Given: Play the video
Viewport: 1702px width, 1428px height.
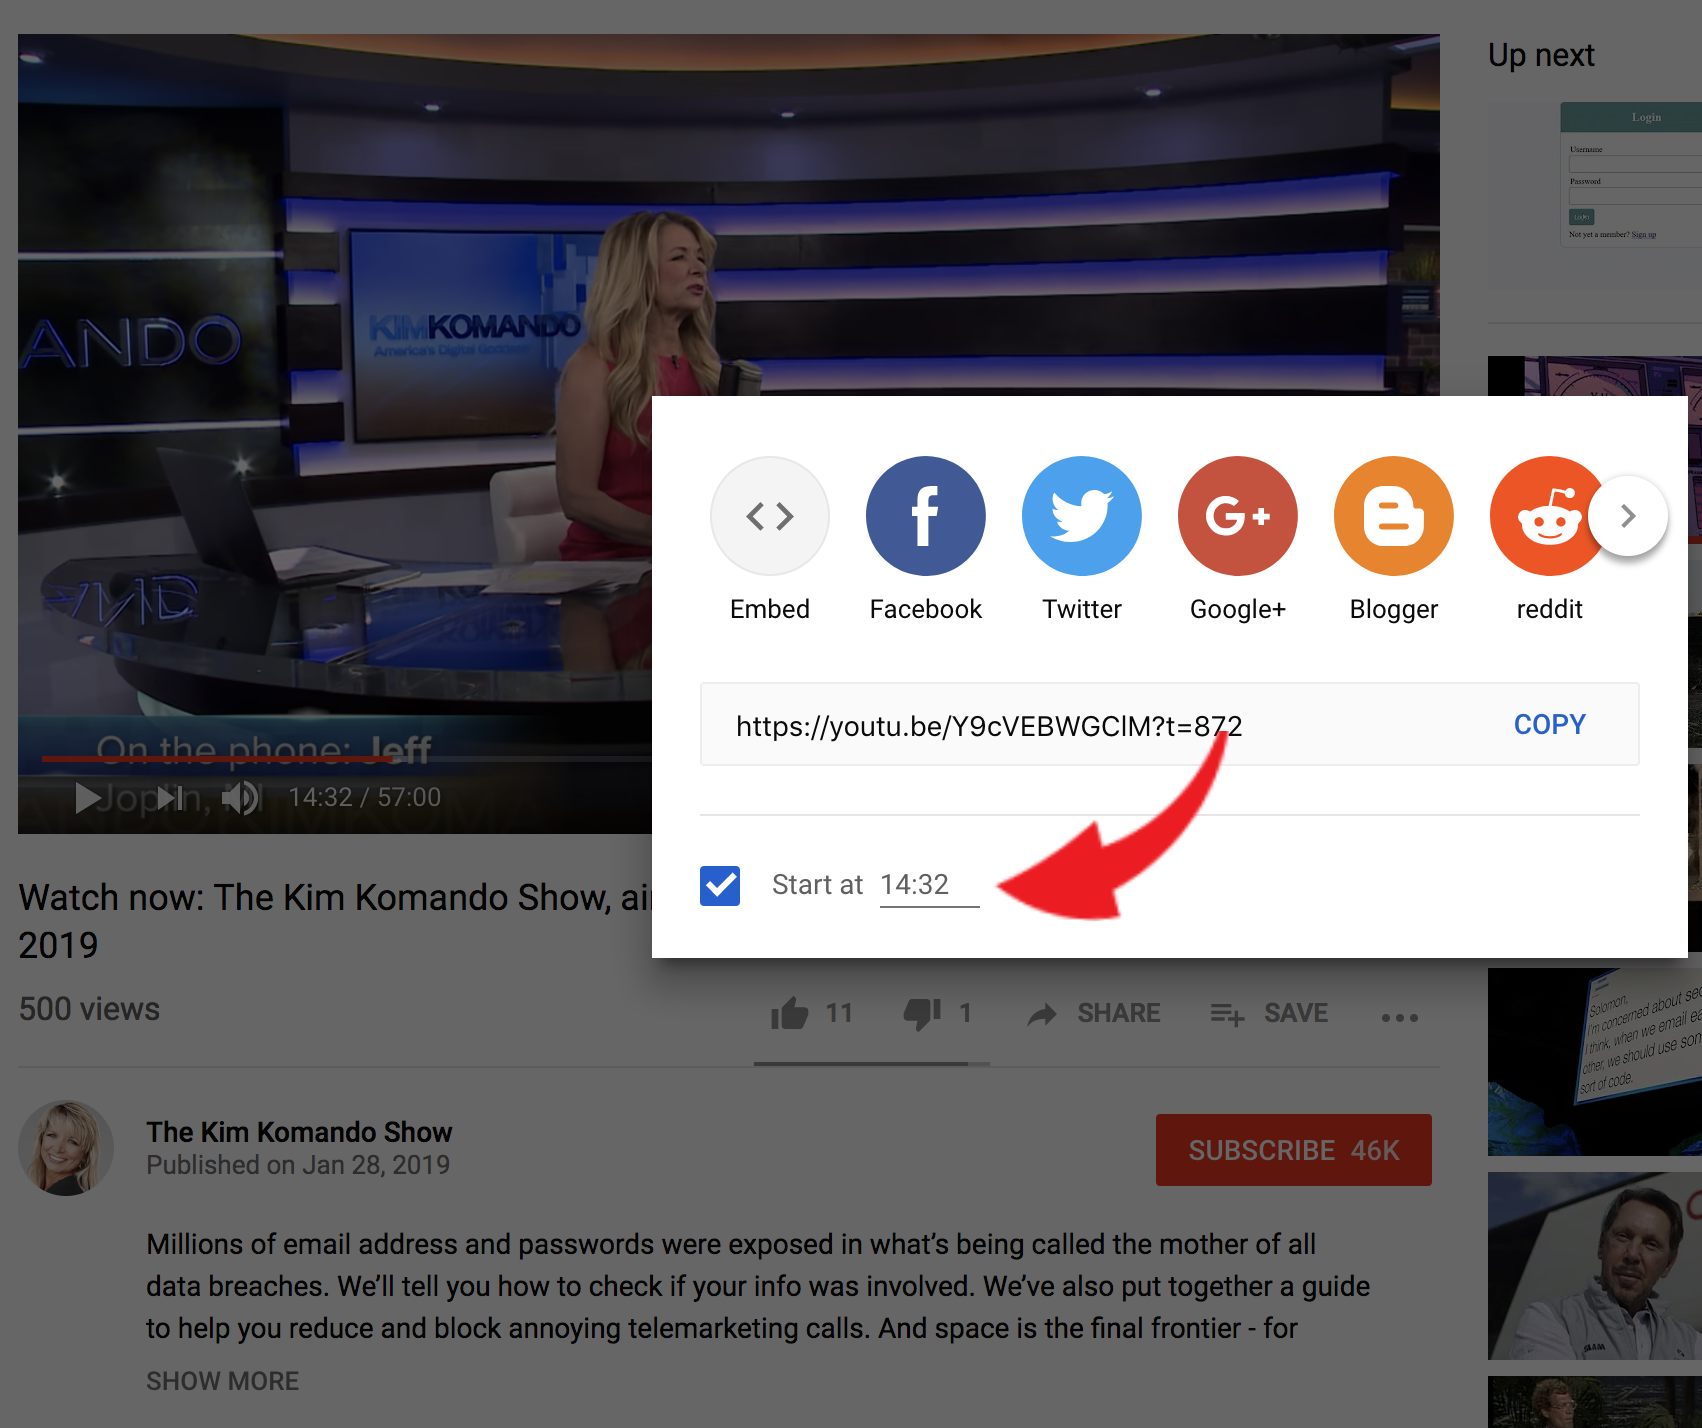Looking at the screenshot, I should [x=88, y=797].
